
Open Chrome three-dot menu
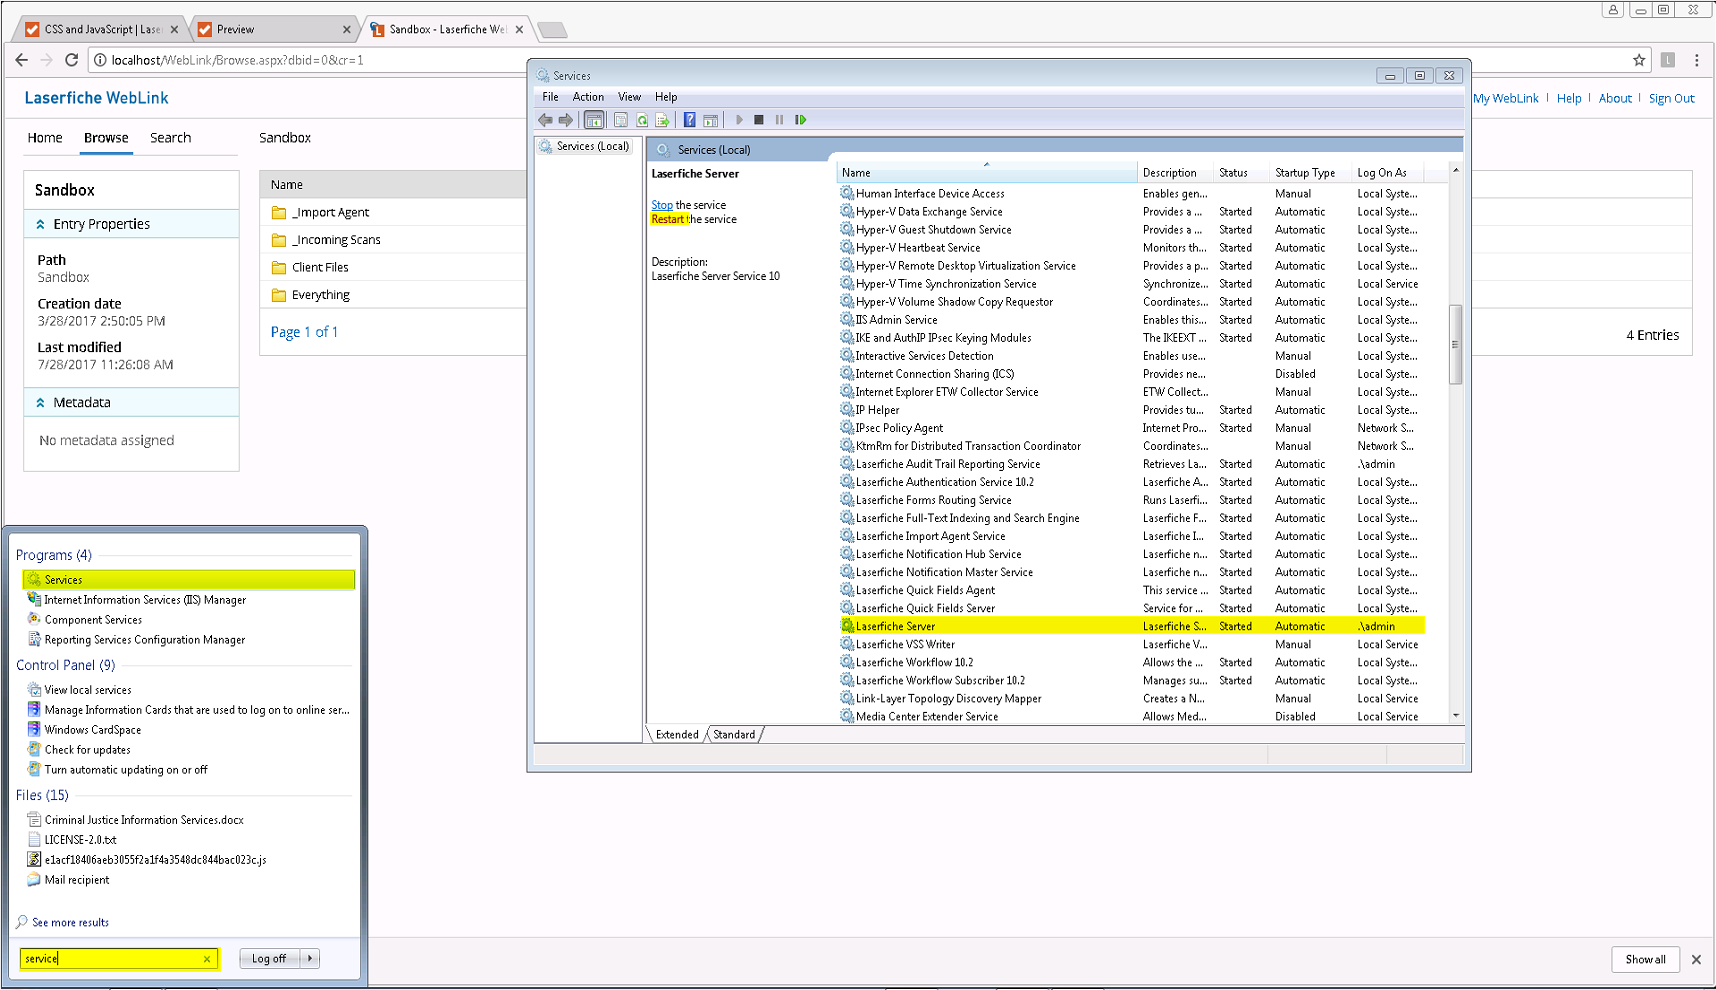pyautogui.click(x=1696, y=60)
